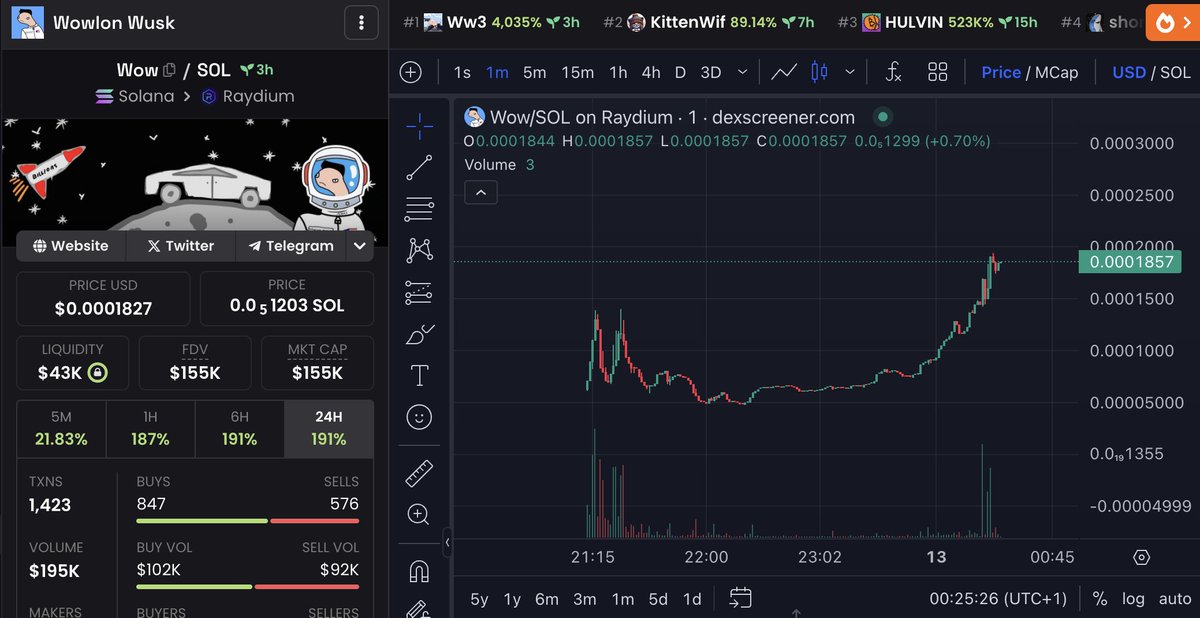Image resolution: width=1200 pixels, height=618 pixels.
Task: Set interval to 4h
Action: coord(651,72)
